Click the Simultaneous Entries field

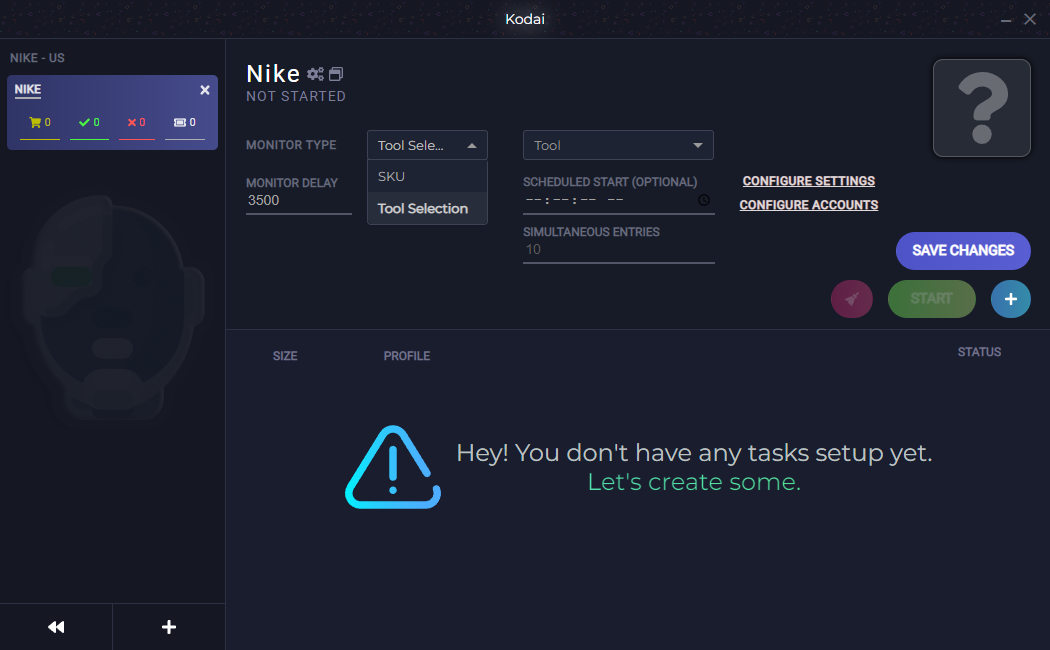point(618,250)
